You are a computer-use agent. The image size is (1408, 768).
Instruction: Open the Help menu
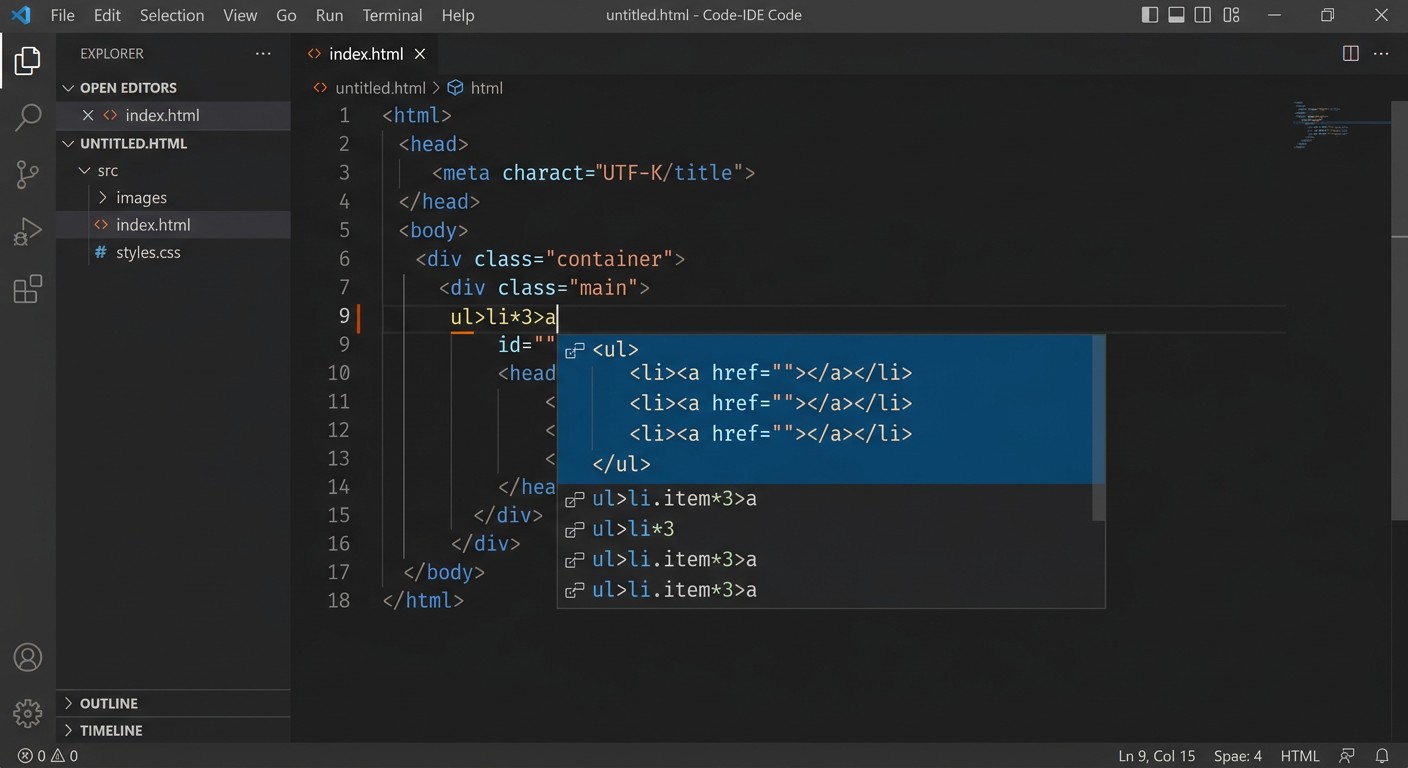458,15
